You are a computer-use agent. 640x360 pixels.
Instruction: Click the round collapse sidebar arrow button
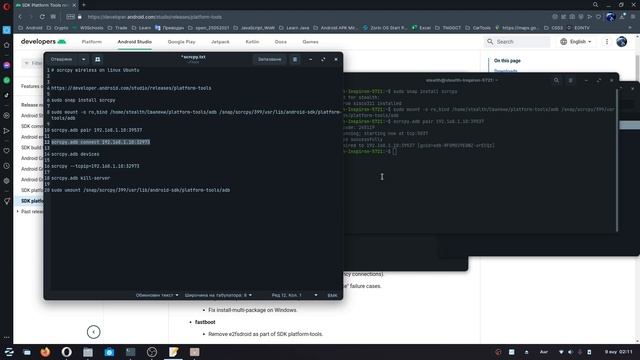pos(93,332)
